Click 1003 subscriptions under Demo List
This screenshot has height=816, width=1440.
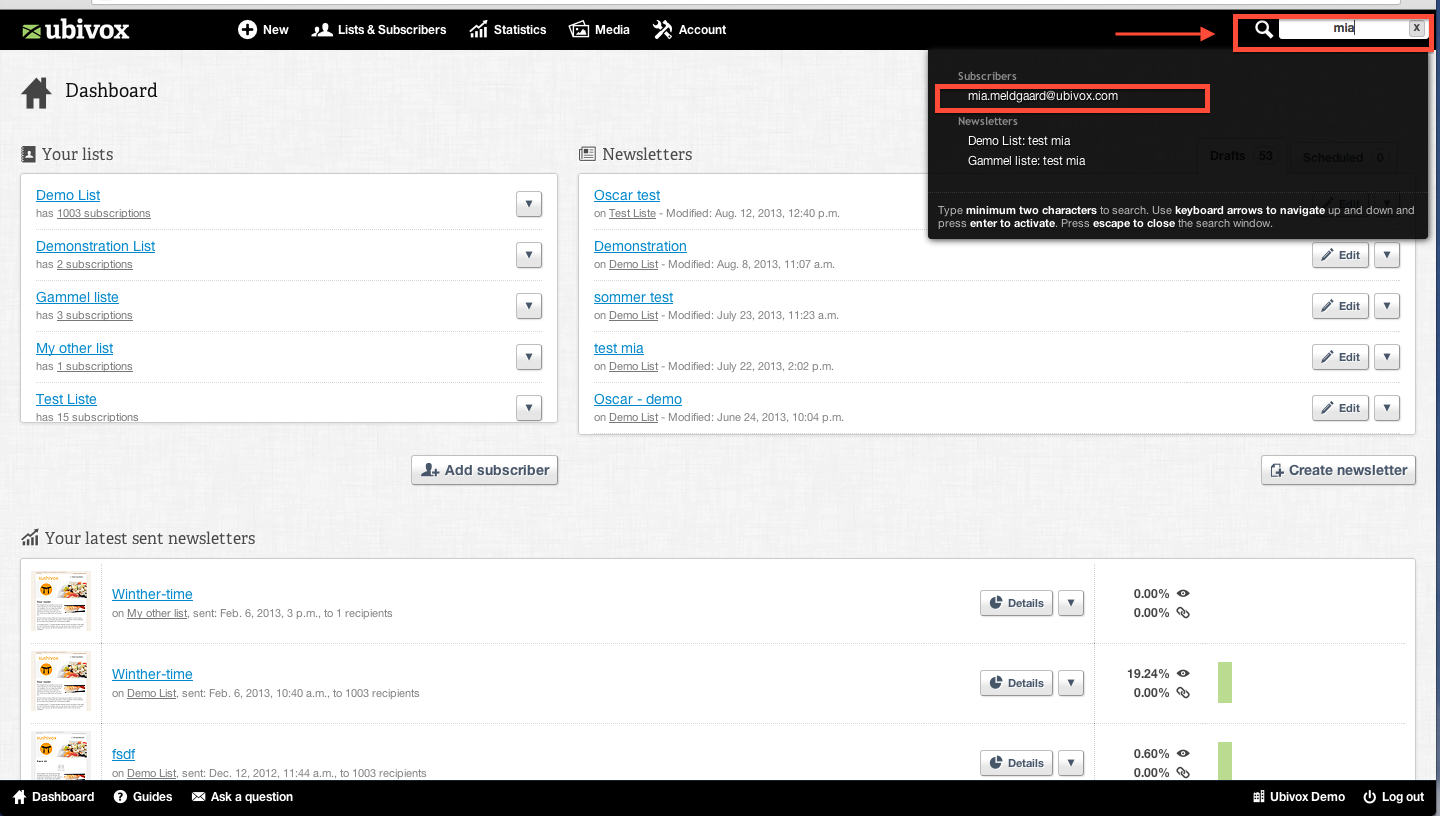tap(104, 214)
